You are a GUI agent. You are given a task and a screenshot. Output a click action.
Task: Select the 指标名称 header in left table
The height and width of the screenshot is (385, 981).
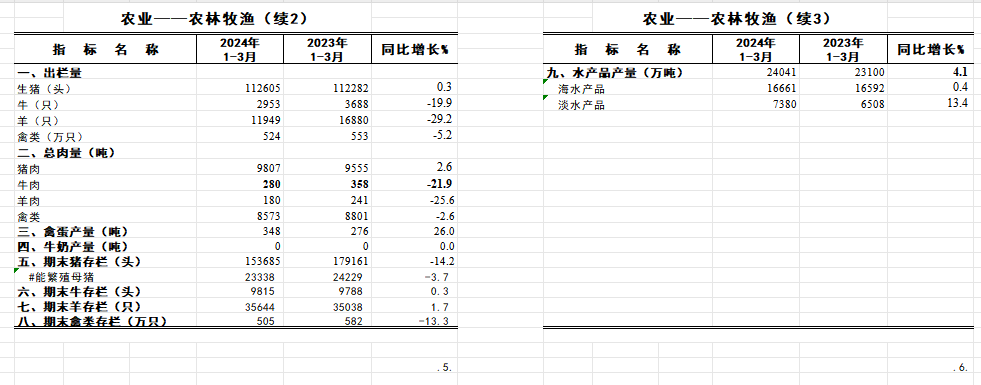click(x=105, y=49)
